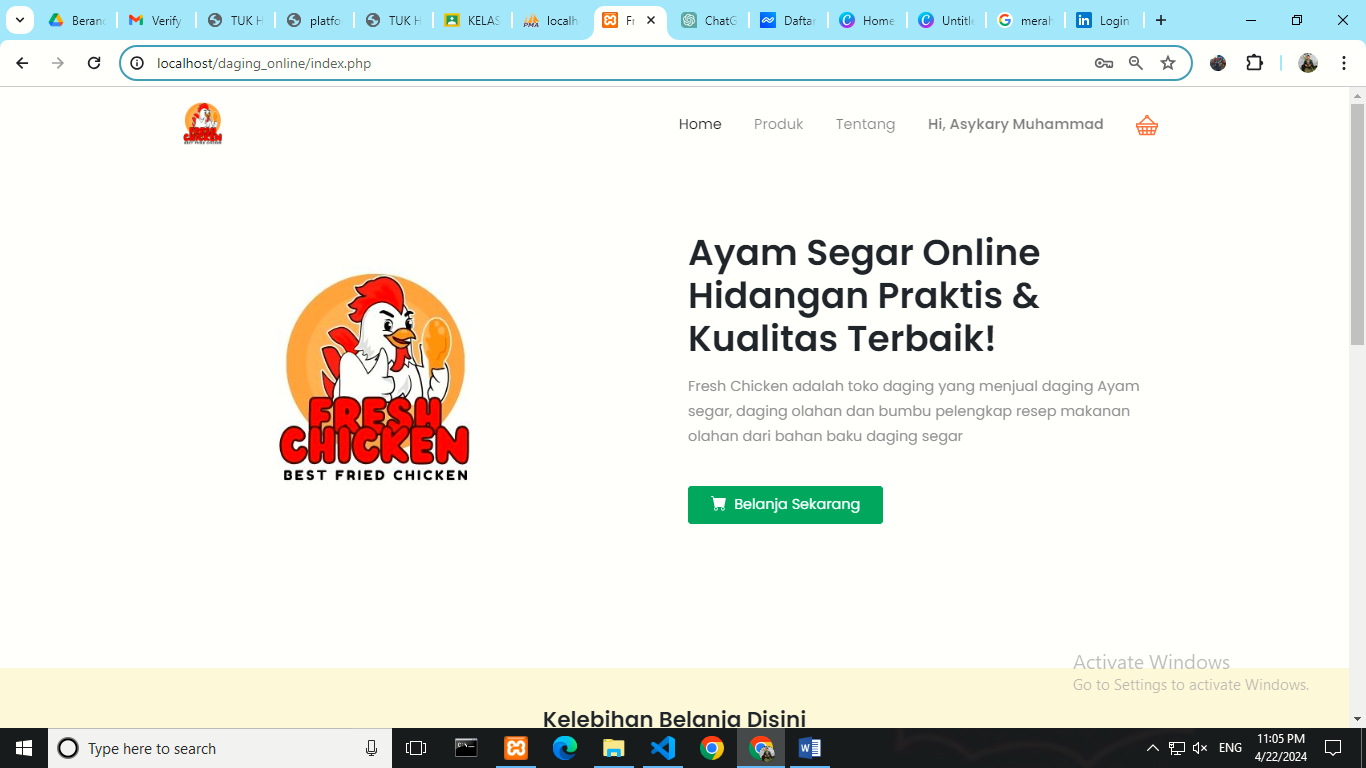Screen dimensions: 1366x768
Task: Open the browser Extensions puzzle icon
Action: click(x=1254, y=63)
